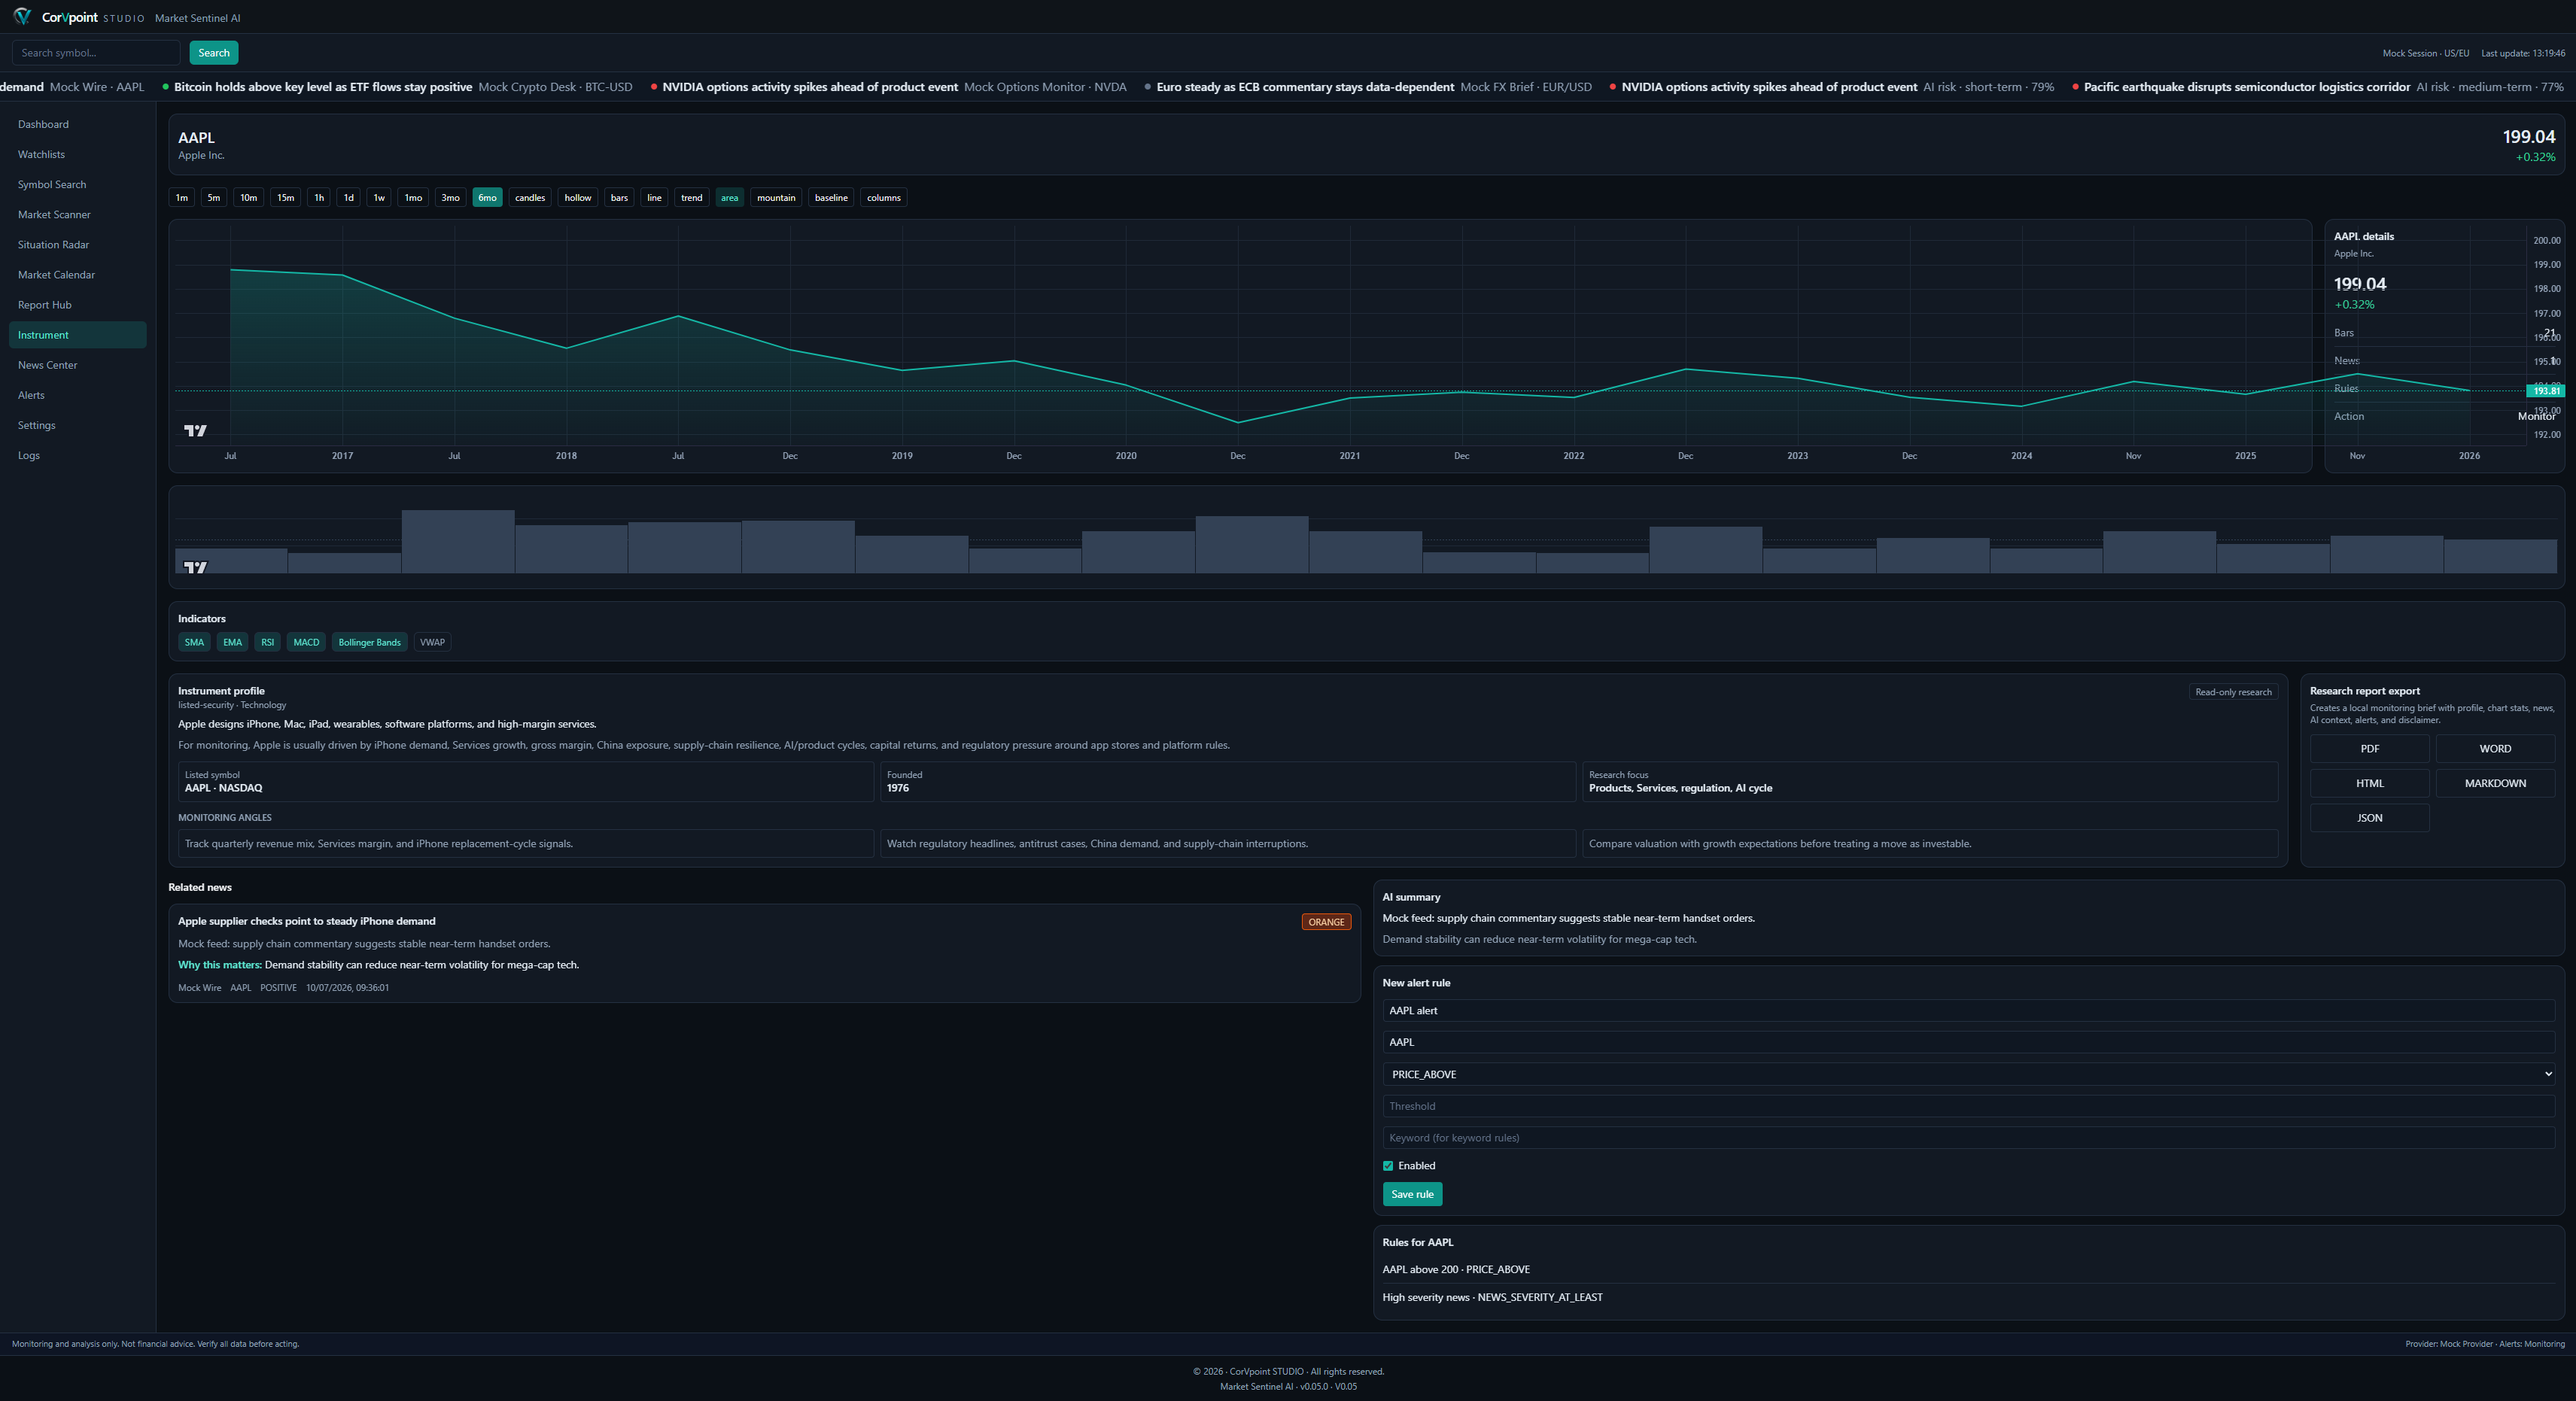Select the 5m timeframe

click(214, 198)
